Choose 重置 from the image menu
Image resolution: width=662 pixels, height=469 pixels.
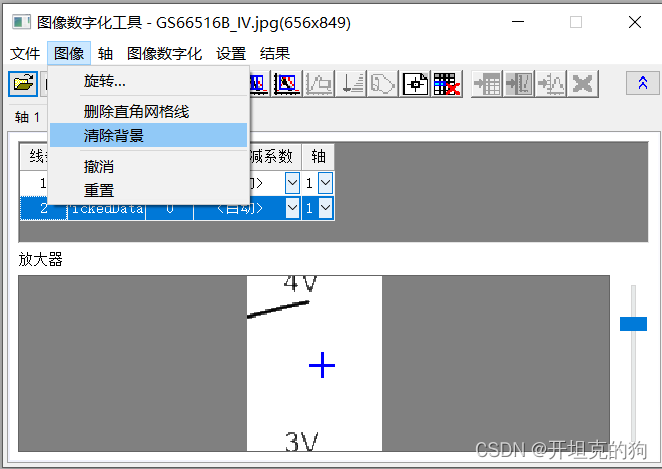[149, 190]
